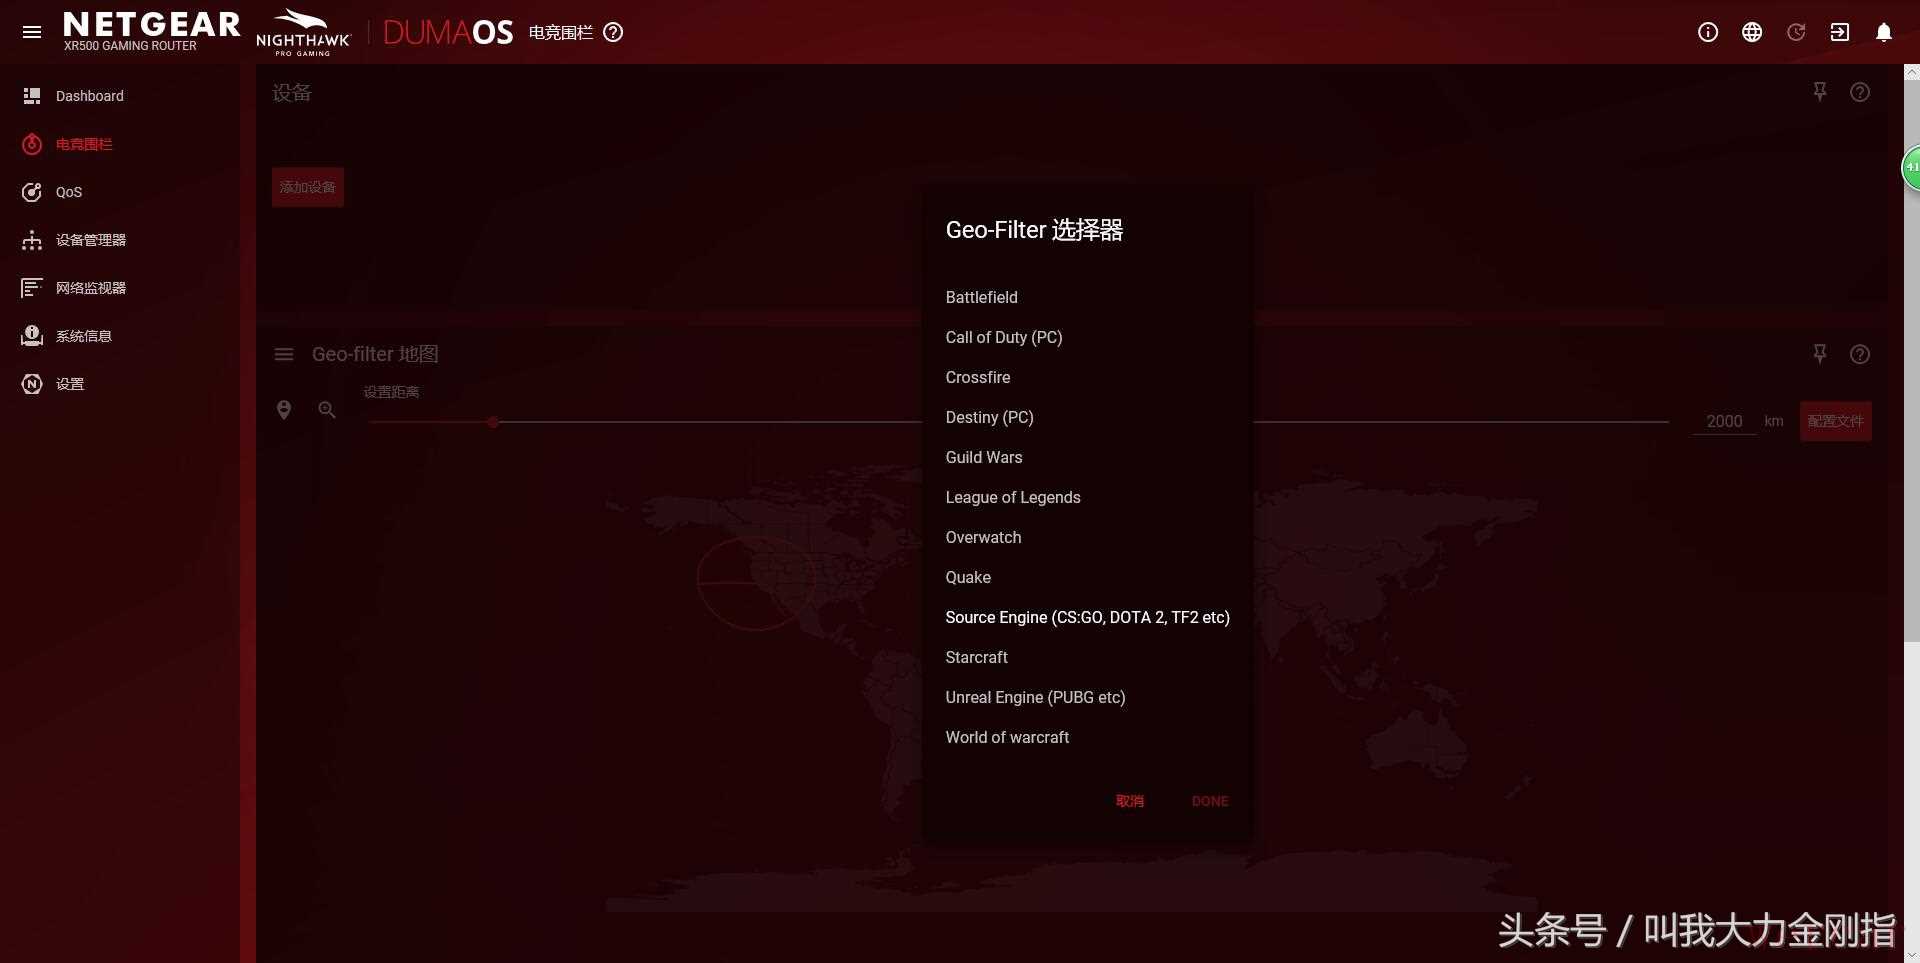This screenshot has width=1920, height=963.
Task: Open the language globe icon
Action: click(1752, 32)
